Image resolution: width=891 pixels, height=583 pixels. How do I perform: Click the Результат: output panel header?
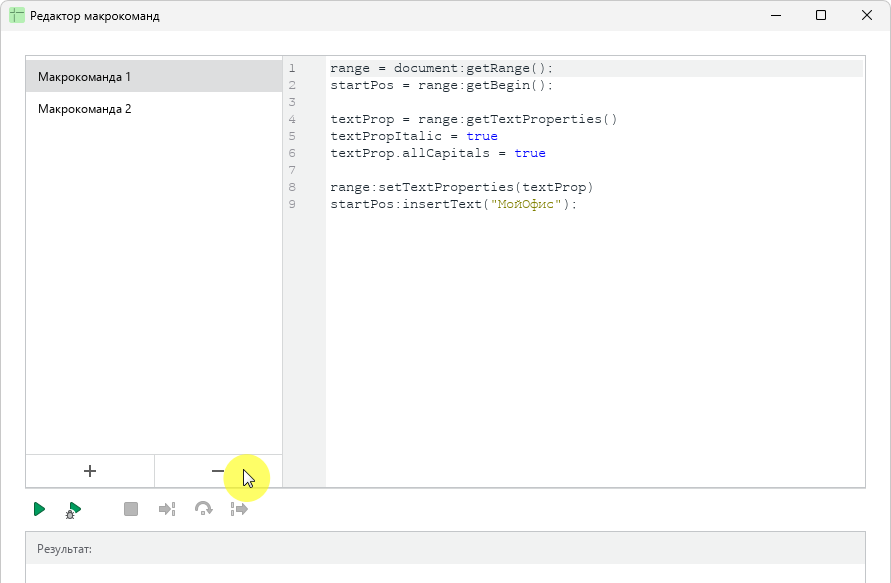pos(446,548)
